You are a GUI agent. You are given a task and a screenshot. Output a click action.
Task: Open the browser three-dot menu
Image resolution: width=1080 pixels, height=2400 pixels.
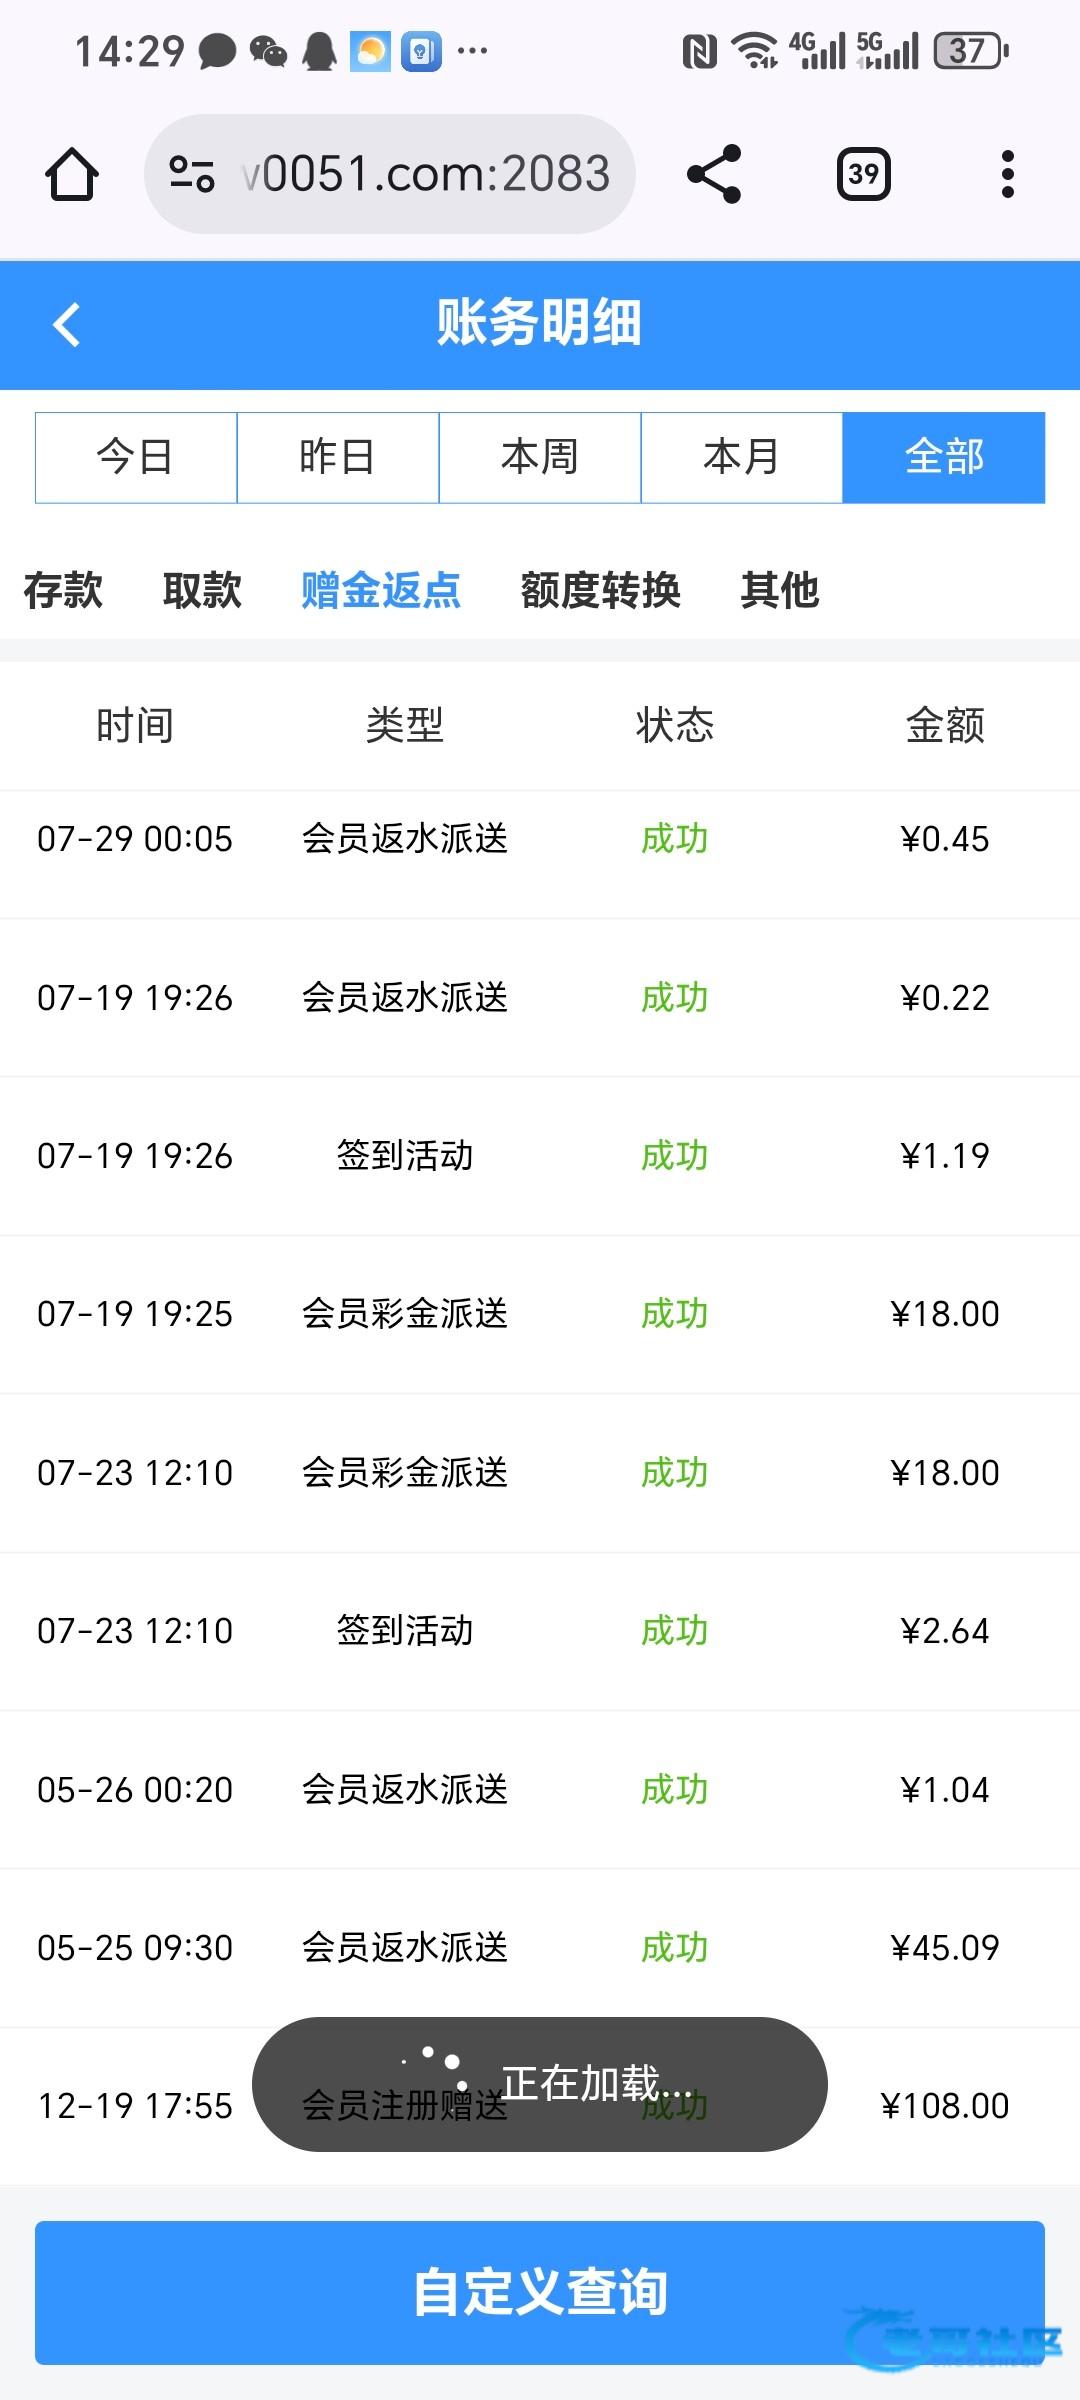[1007, 174]
